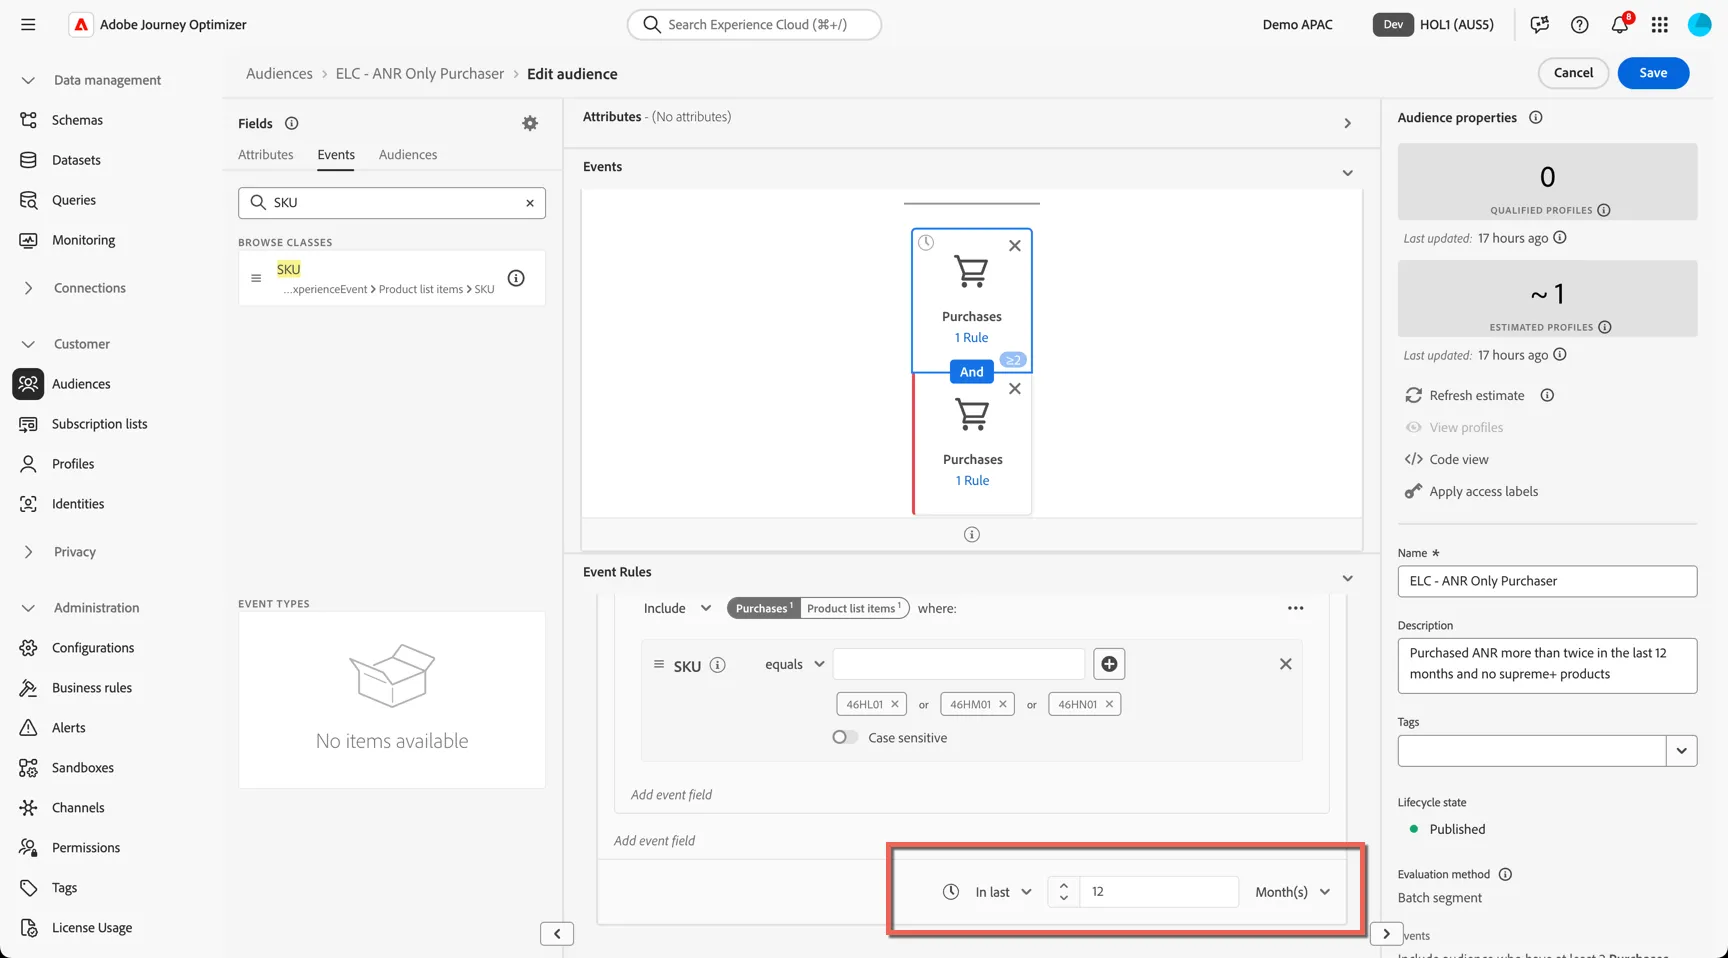Open the hamburger navigation menu
1728x958 pixels.
pos(28,24)
